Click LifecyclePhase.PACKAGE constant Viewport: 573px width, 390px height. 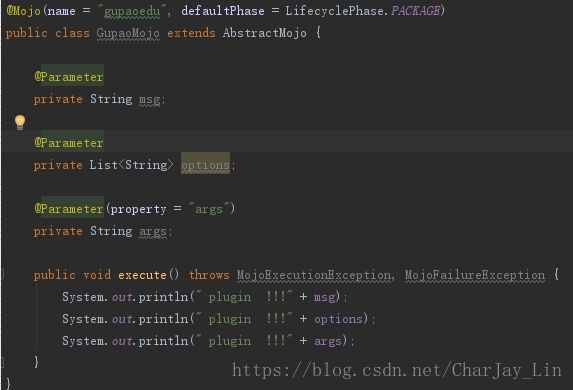coord(363,11)
